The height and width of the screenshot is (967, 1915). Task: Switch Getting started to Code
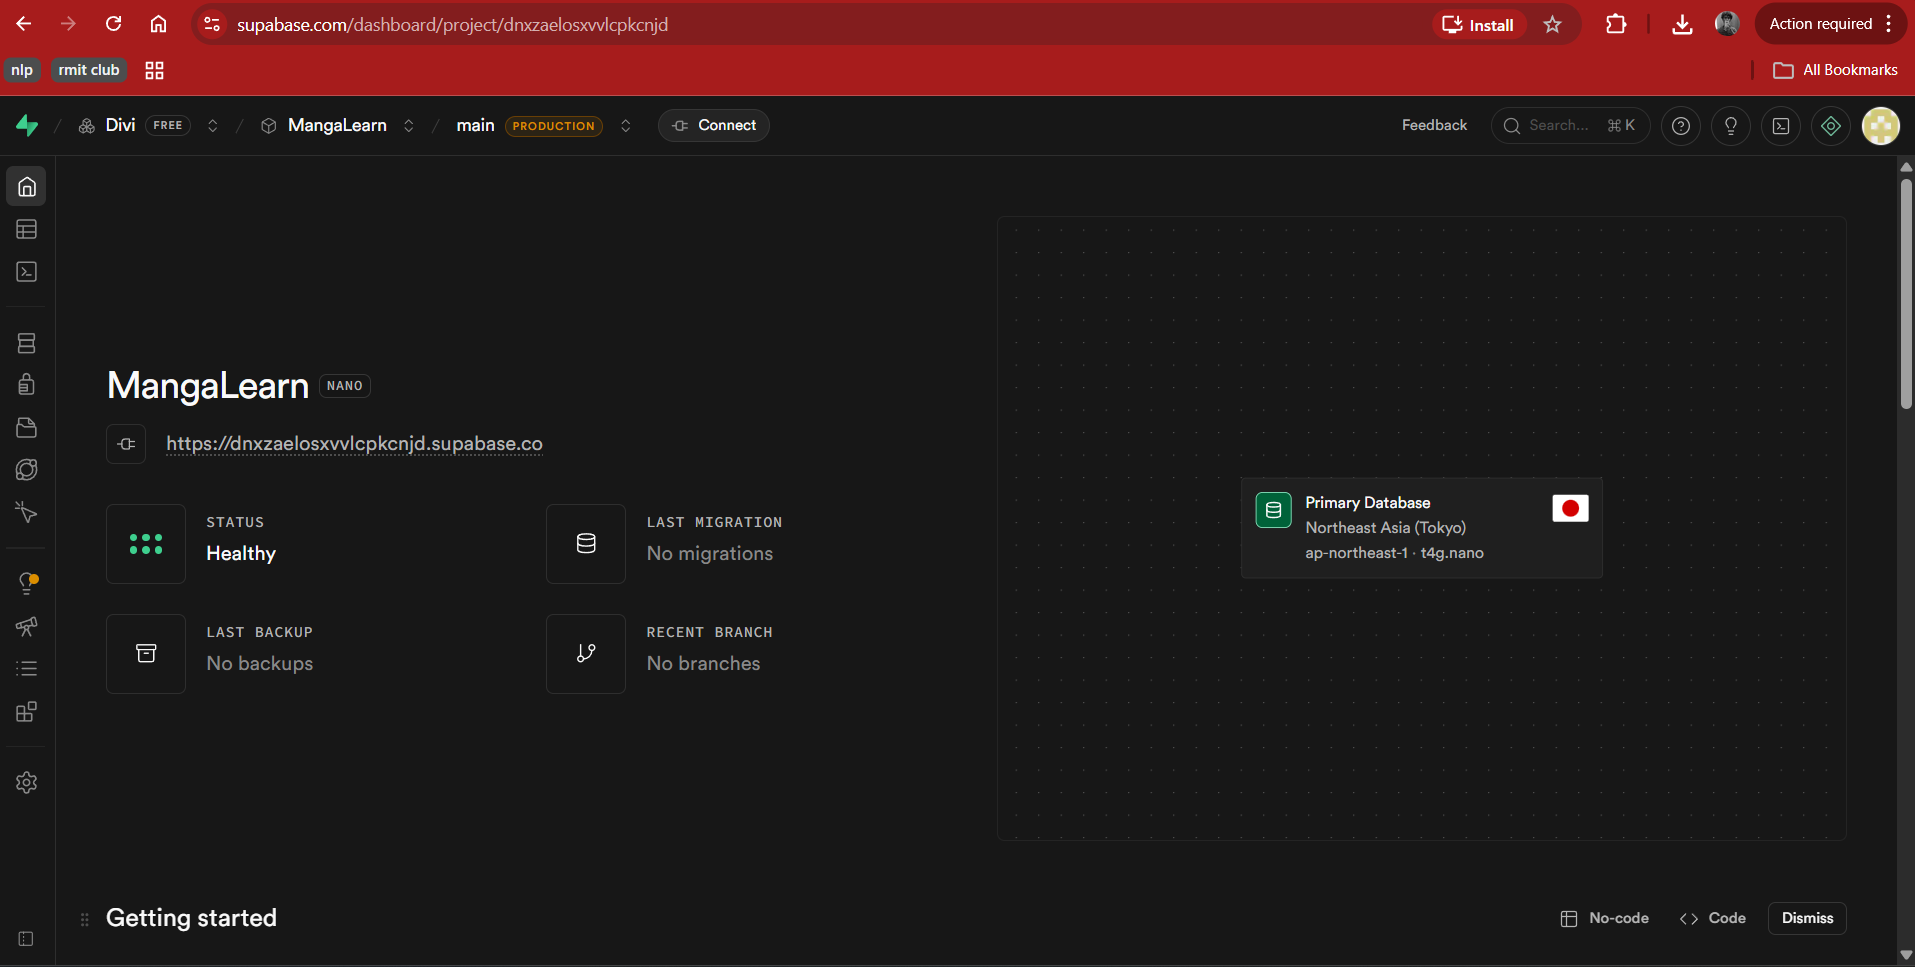point(1713,918)
